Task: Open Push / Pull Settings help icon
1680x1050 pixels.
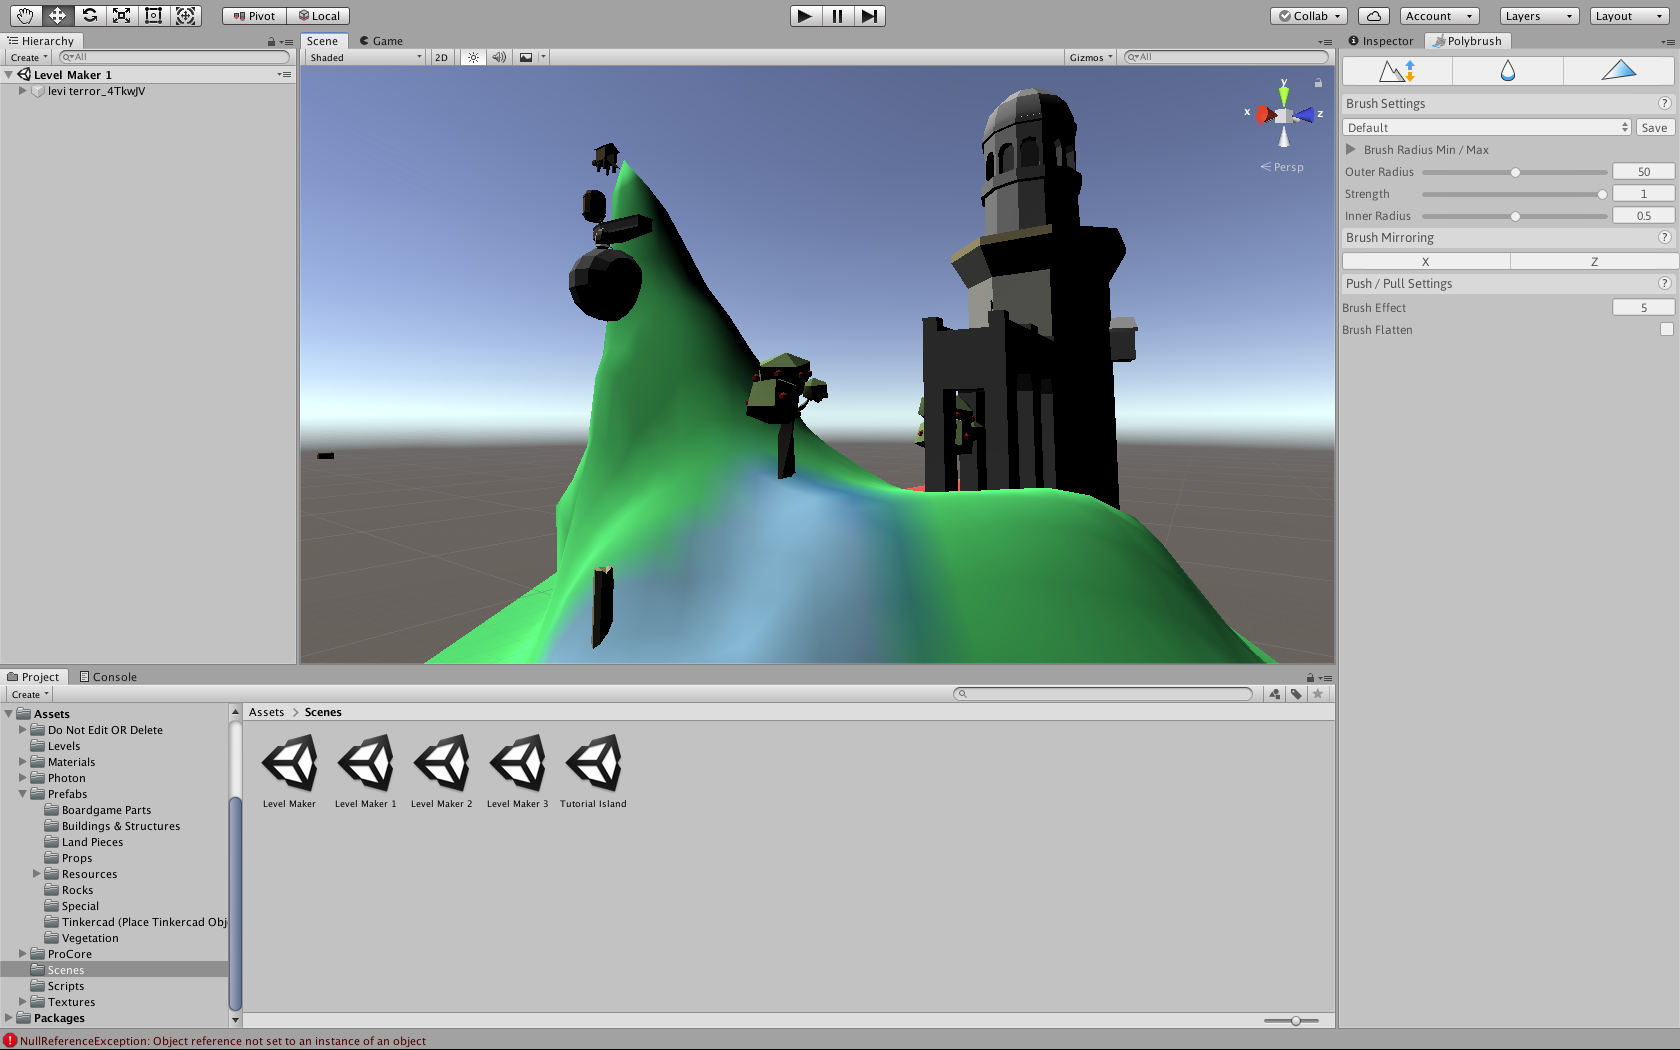Action: pos(1664,283)
